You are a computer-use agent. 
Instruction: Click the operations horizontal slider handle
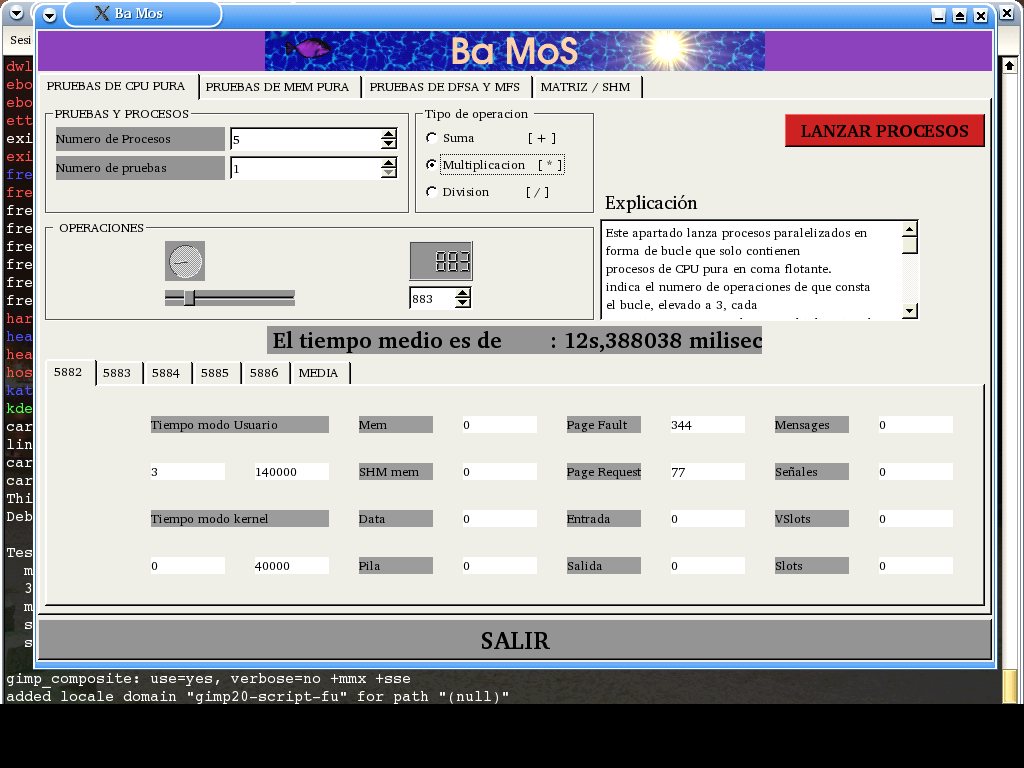(189, 297)
